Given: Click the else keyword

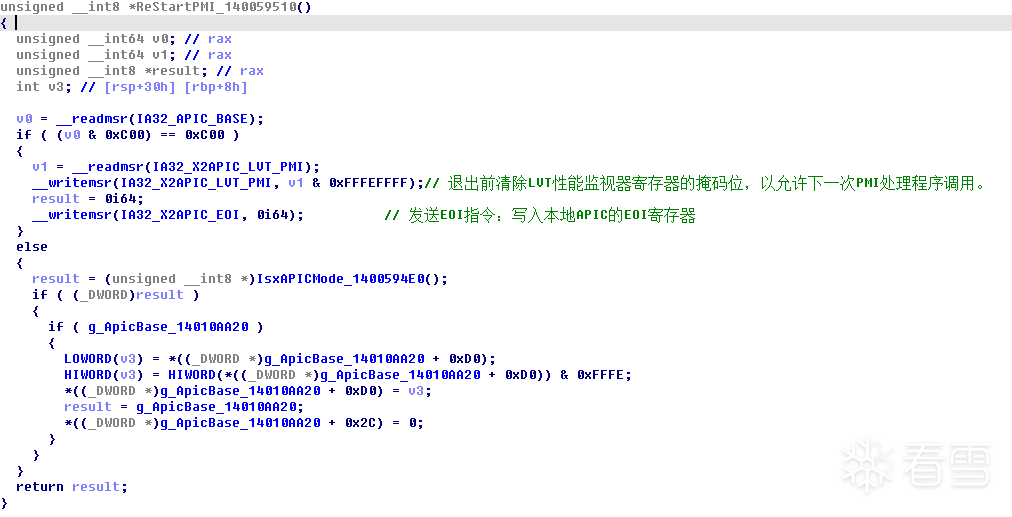Looking at the screenshot, I should [x=32, y=247].
